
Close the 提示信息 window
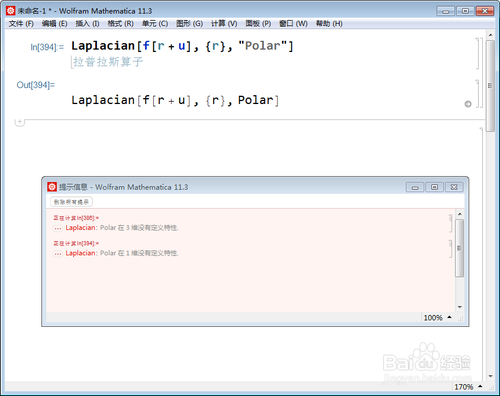pyautogui.click(x=454, y=187)
